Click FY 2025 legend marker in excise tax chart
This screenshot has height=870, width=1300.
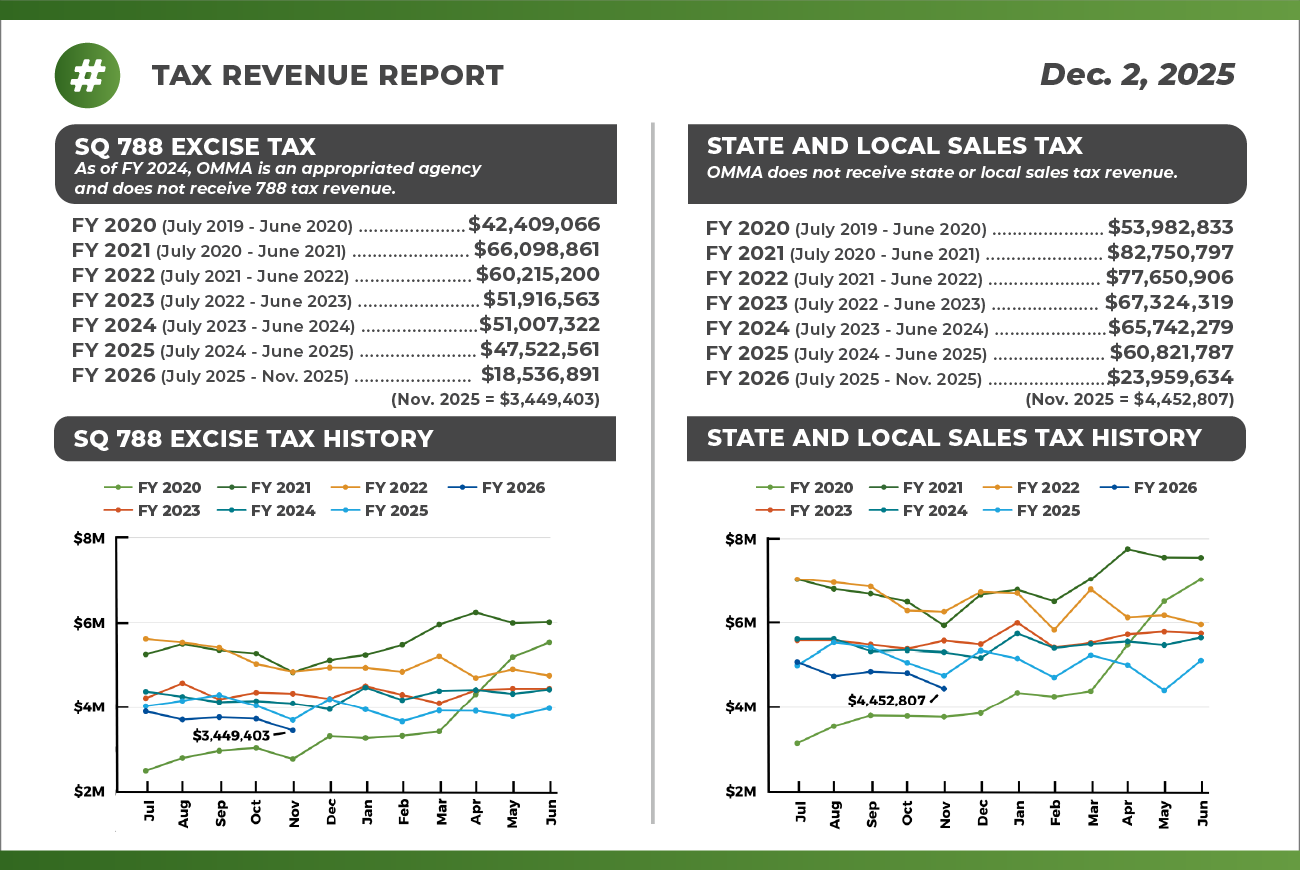pos(345,511)
